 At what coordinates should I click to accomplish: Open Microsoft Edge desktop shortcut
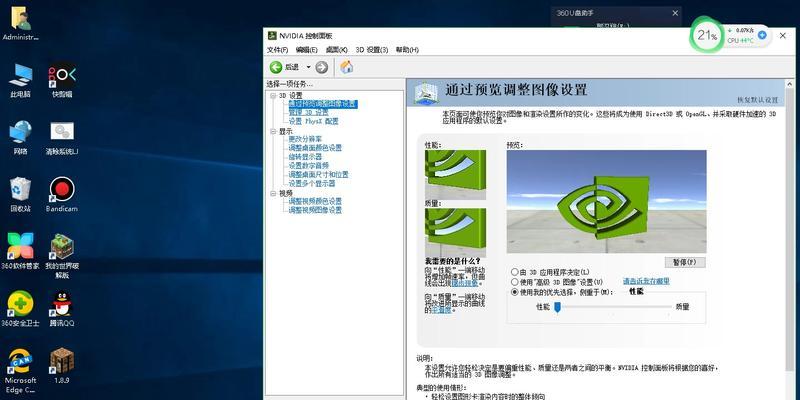point(20,371)
